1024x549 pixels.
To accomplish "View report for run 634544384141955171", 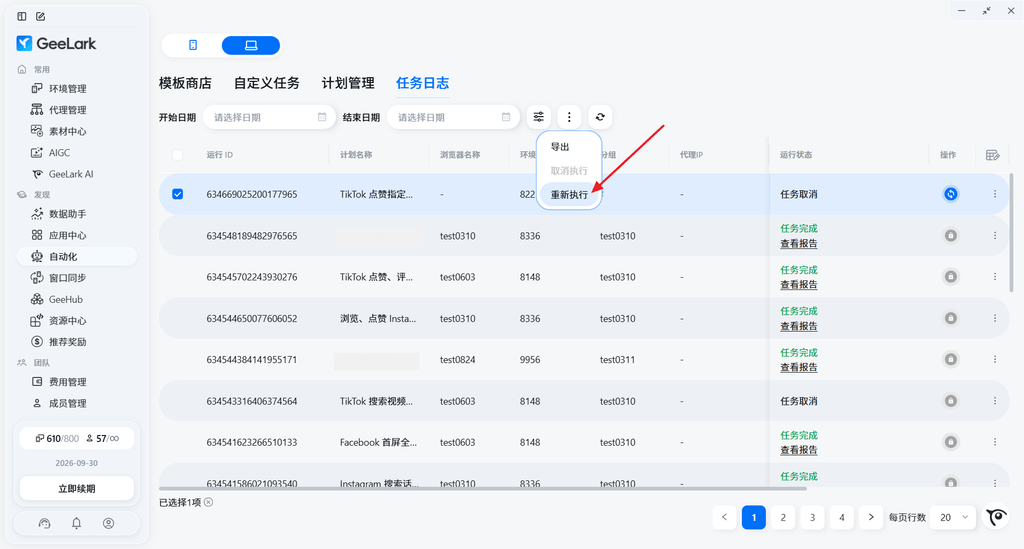I will 799,368.
